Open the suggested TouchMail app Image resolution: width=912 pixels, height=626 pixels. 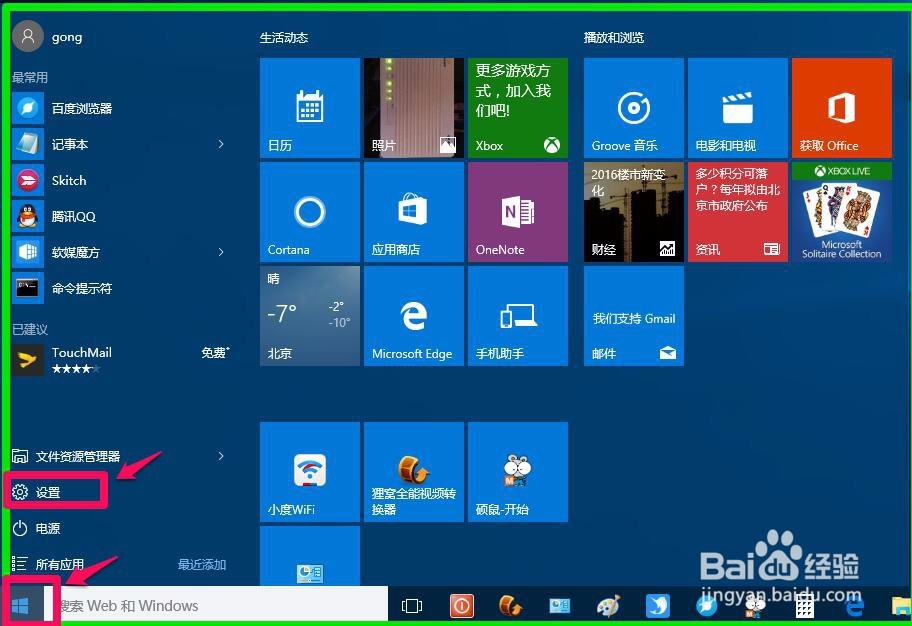pos(121,360)
